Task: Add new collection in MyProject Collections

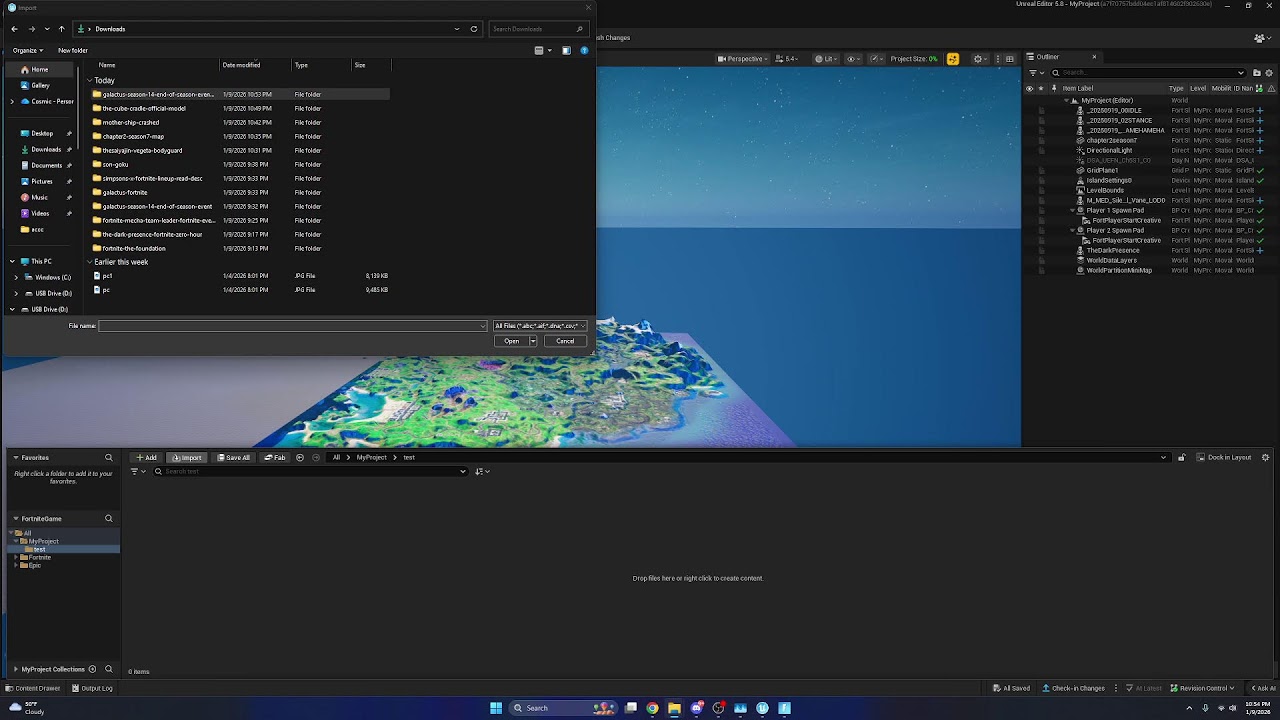Action: point(92,669)
